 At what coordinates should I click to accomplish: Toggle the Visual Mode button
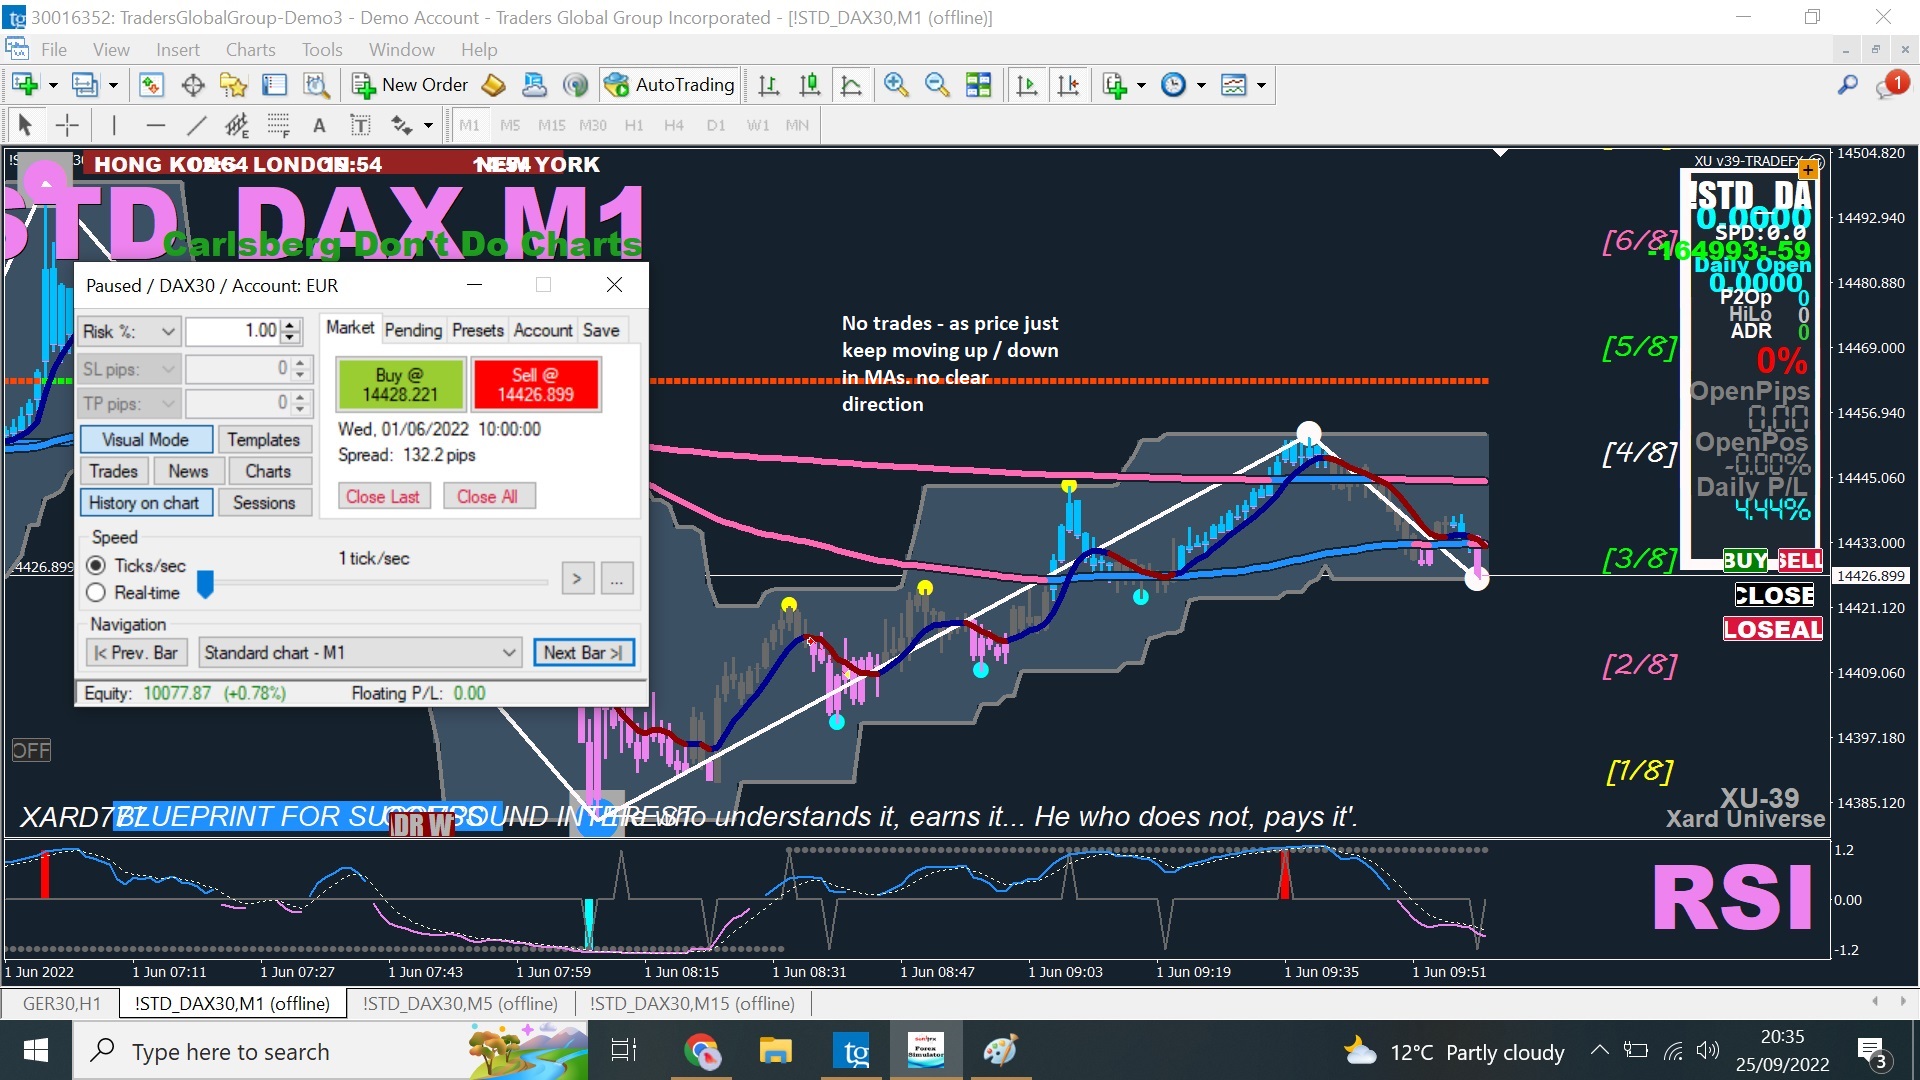click(x=145, y=440)
